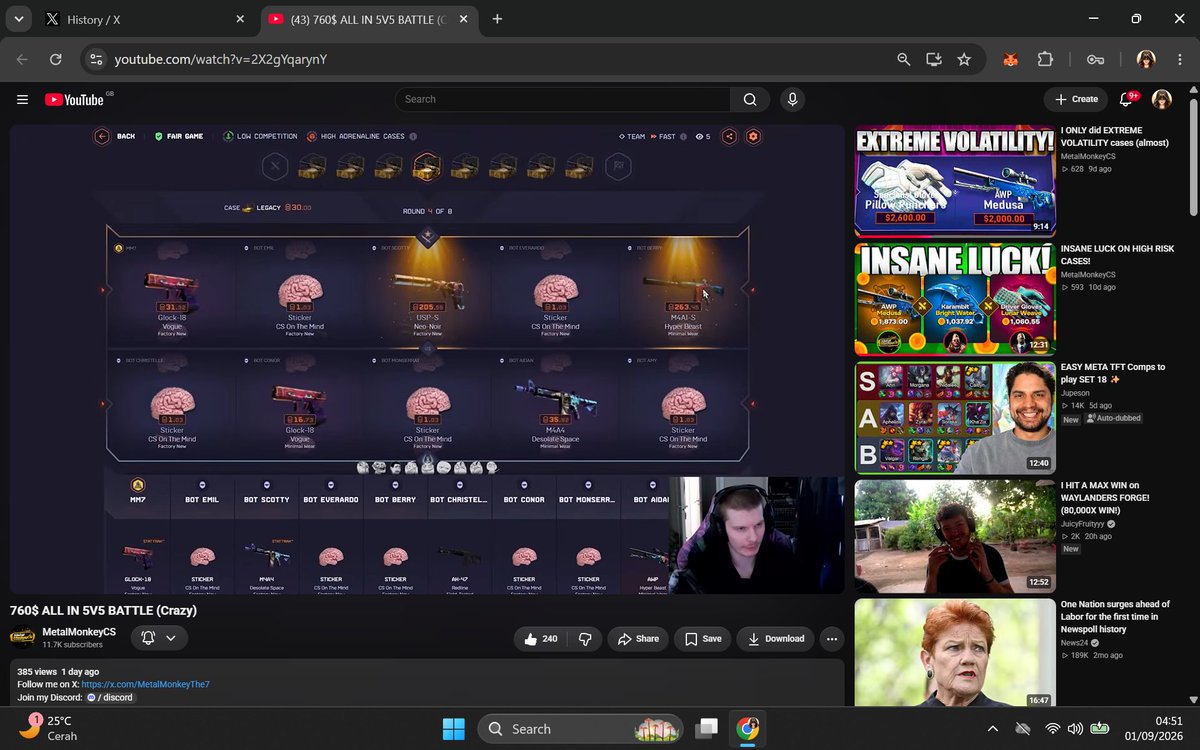Open 'INSANE LUCK ON HIGH RISK CASES!' title
The width and height of the screenshot is (1200, 750).
(x=1117, y=255)
